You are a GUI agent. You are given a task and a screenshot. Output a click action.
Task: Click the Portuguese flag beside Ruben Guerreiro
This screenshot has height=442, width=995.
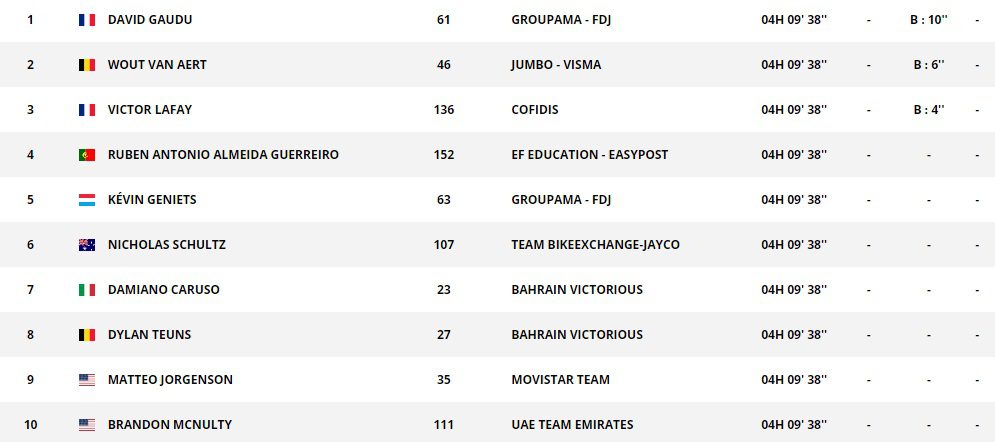tap(87, 155)
